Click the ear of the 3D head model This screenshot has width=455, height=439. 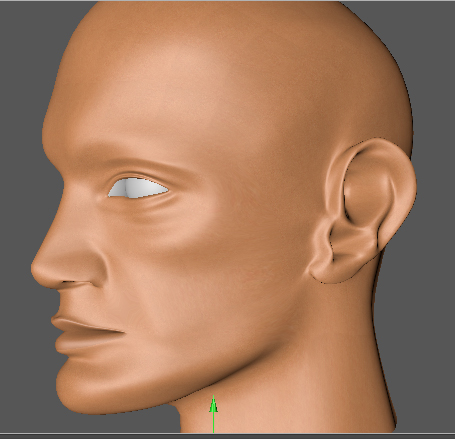(362, 211)
